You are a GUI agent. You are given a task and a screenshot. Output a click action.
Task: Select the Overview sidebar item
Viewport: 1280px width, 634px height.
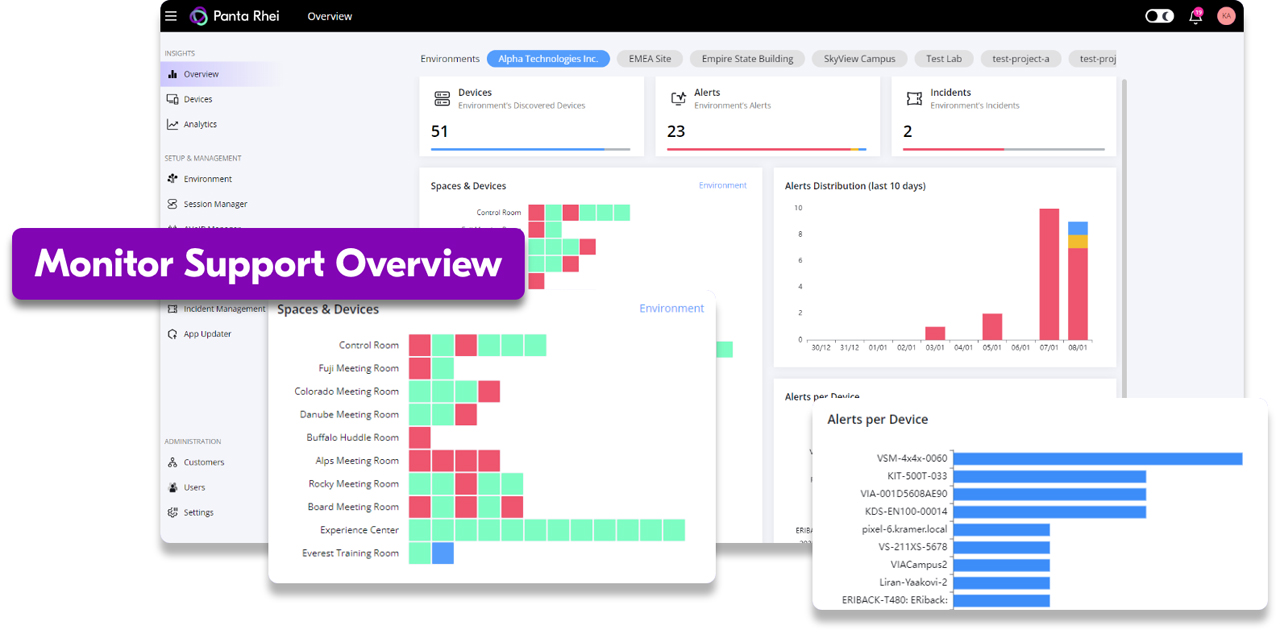point(200,74)
